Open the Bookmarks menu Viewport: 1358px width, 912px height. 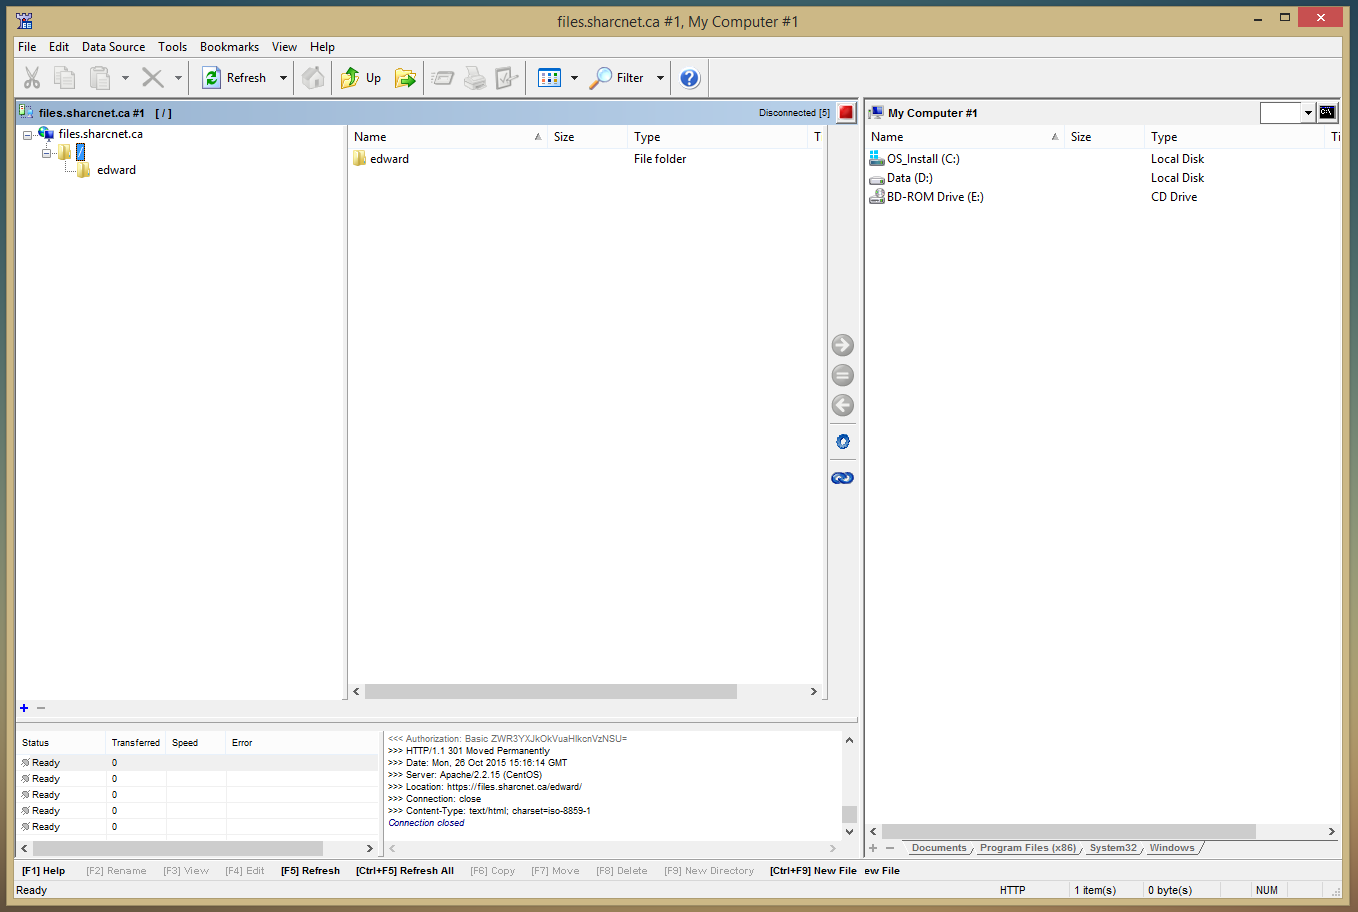(229, 47)
